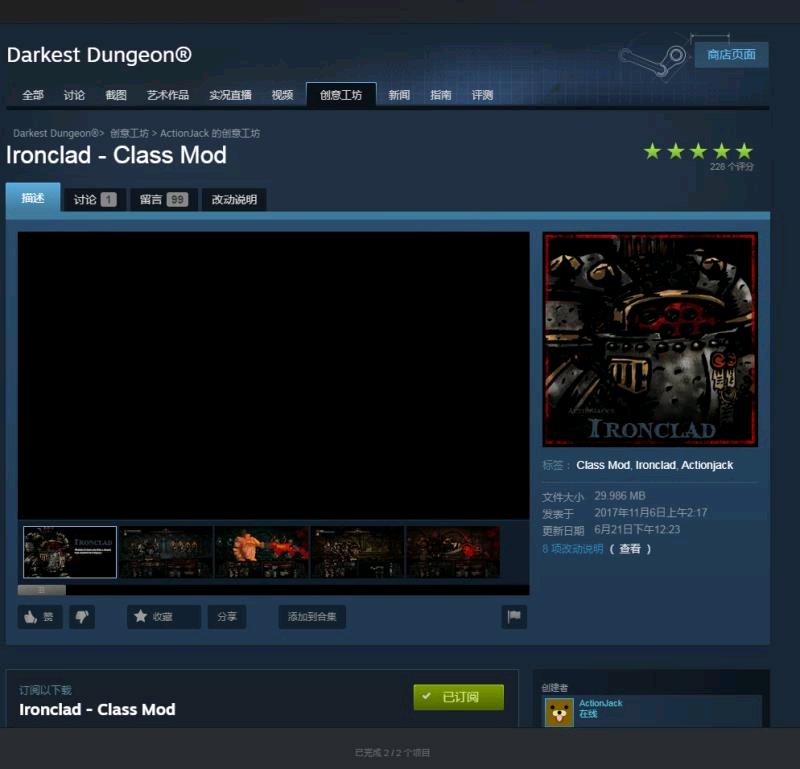This screenshot has height=769, width=800.
Task: Open the 艺术作品 artwork tab
Action: point(168,95)
